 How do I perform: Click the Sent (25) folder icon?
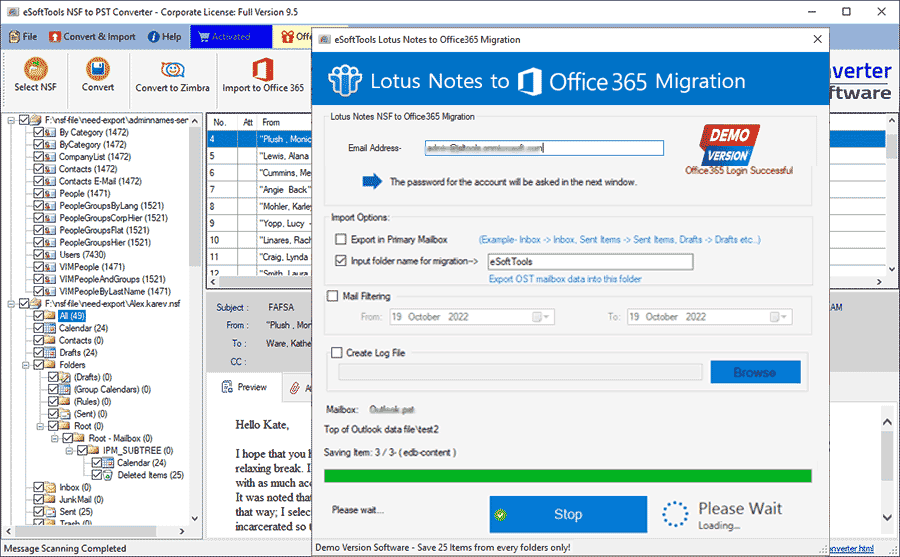tap(51, 512)
